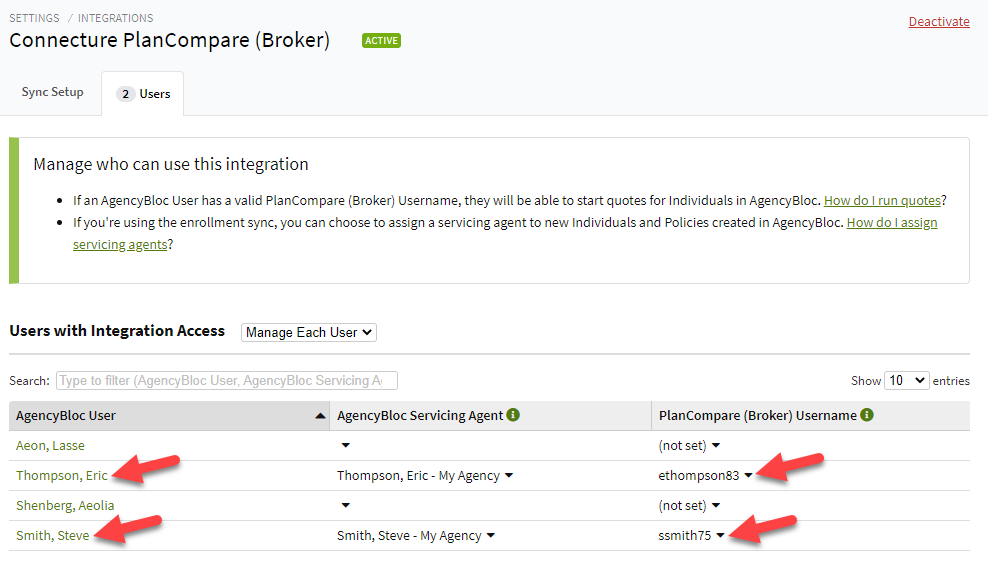Click PlanCompare (Broker) Username column header
This screenshot has height=563, width=988.
[x=811, y=416]
